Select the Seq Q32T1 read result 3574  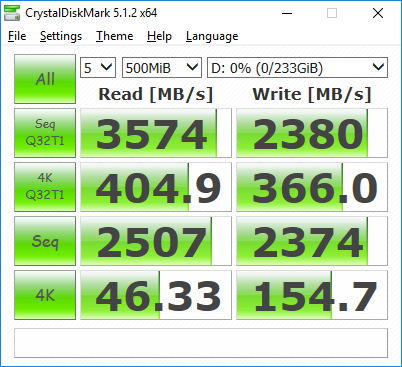tap(156, 133)
